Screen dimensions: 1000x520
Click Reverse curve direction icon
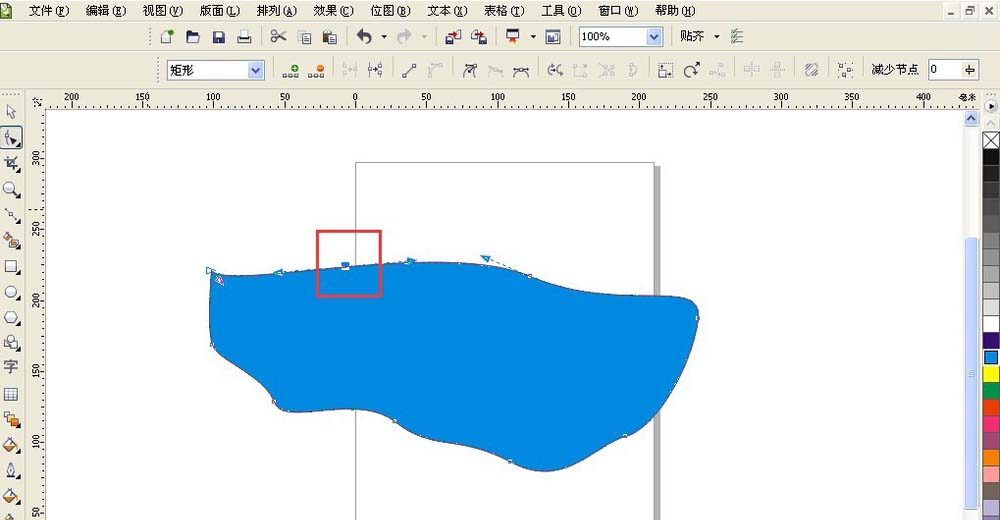(555, 70)
